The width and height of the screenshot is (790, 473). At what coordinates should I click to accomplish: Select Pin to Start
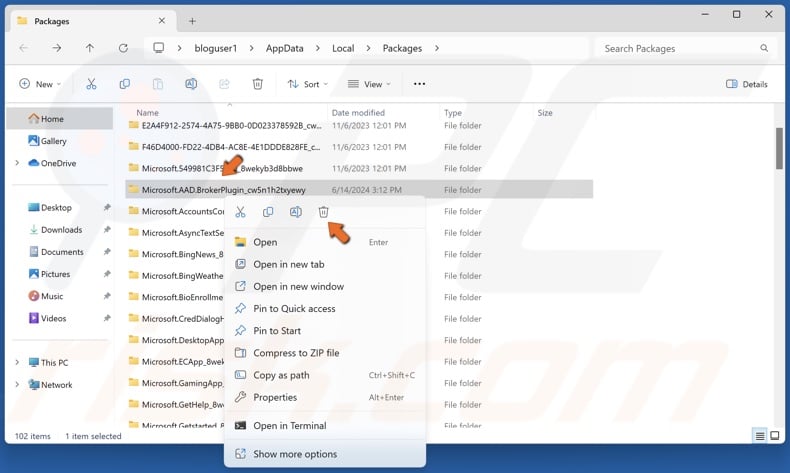point(324,331)
